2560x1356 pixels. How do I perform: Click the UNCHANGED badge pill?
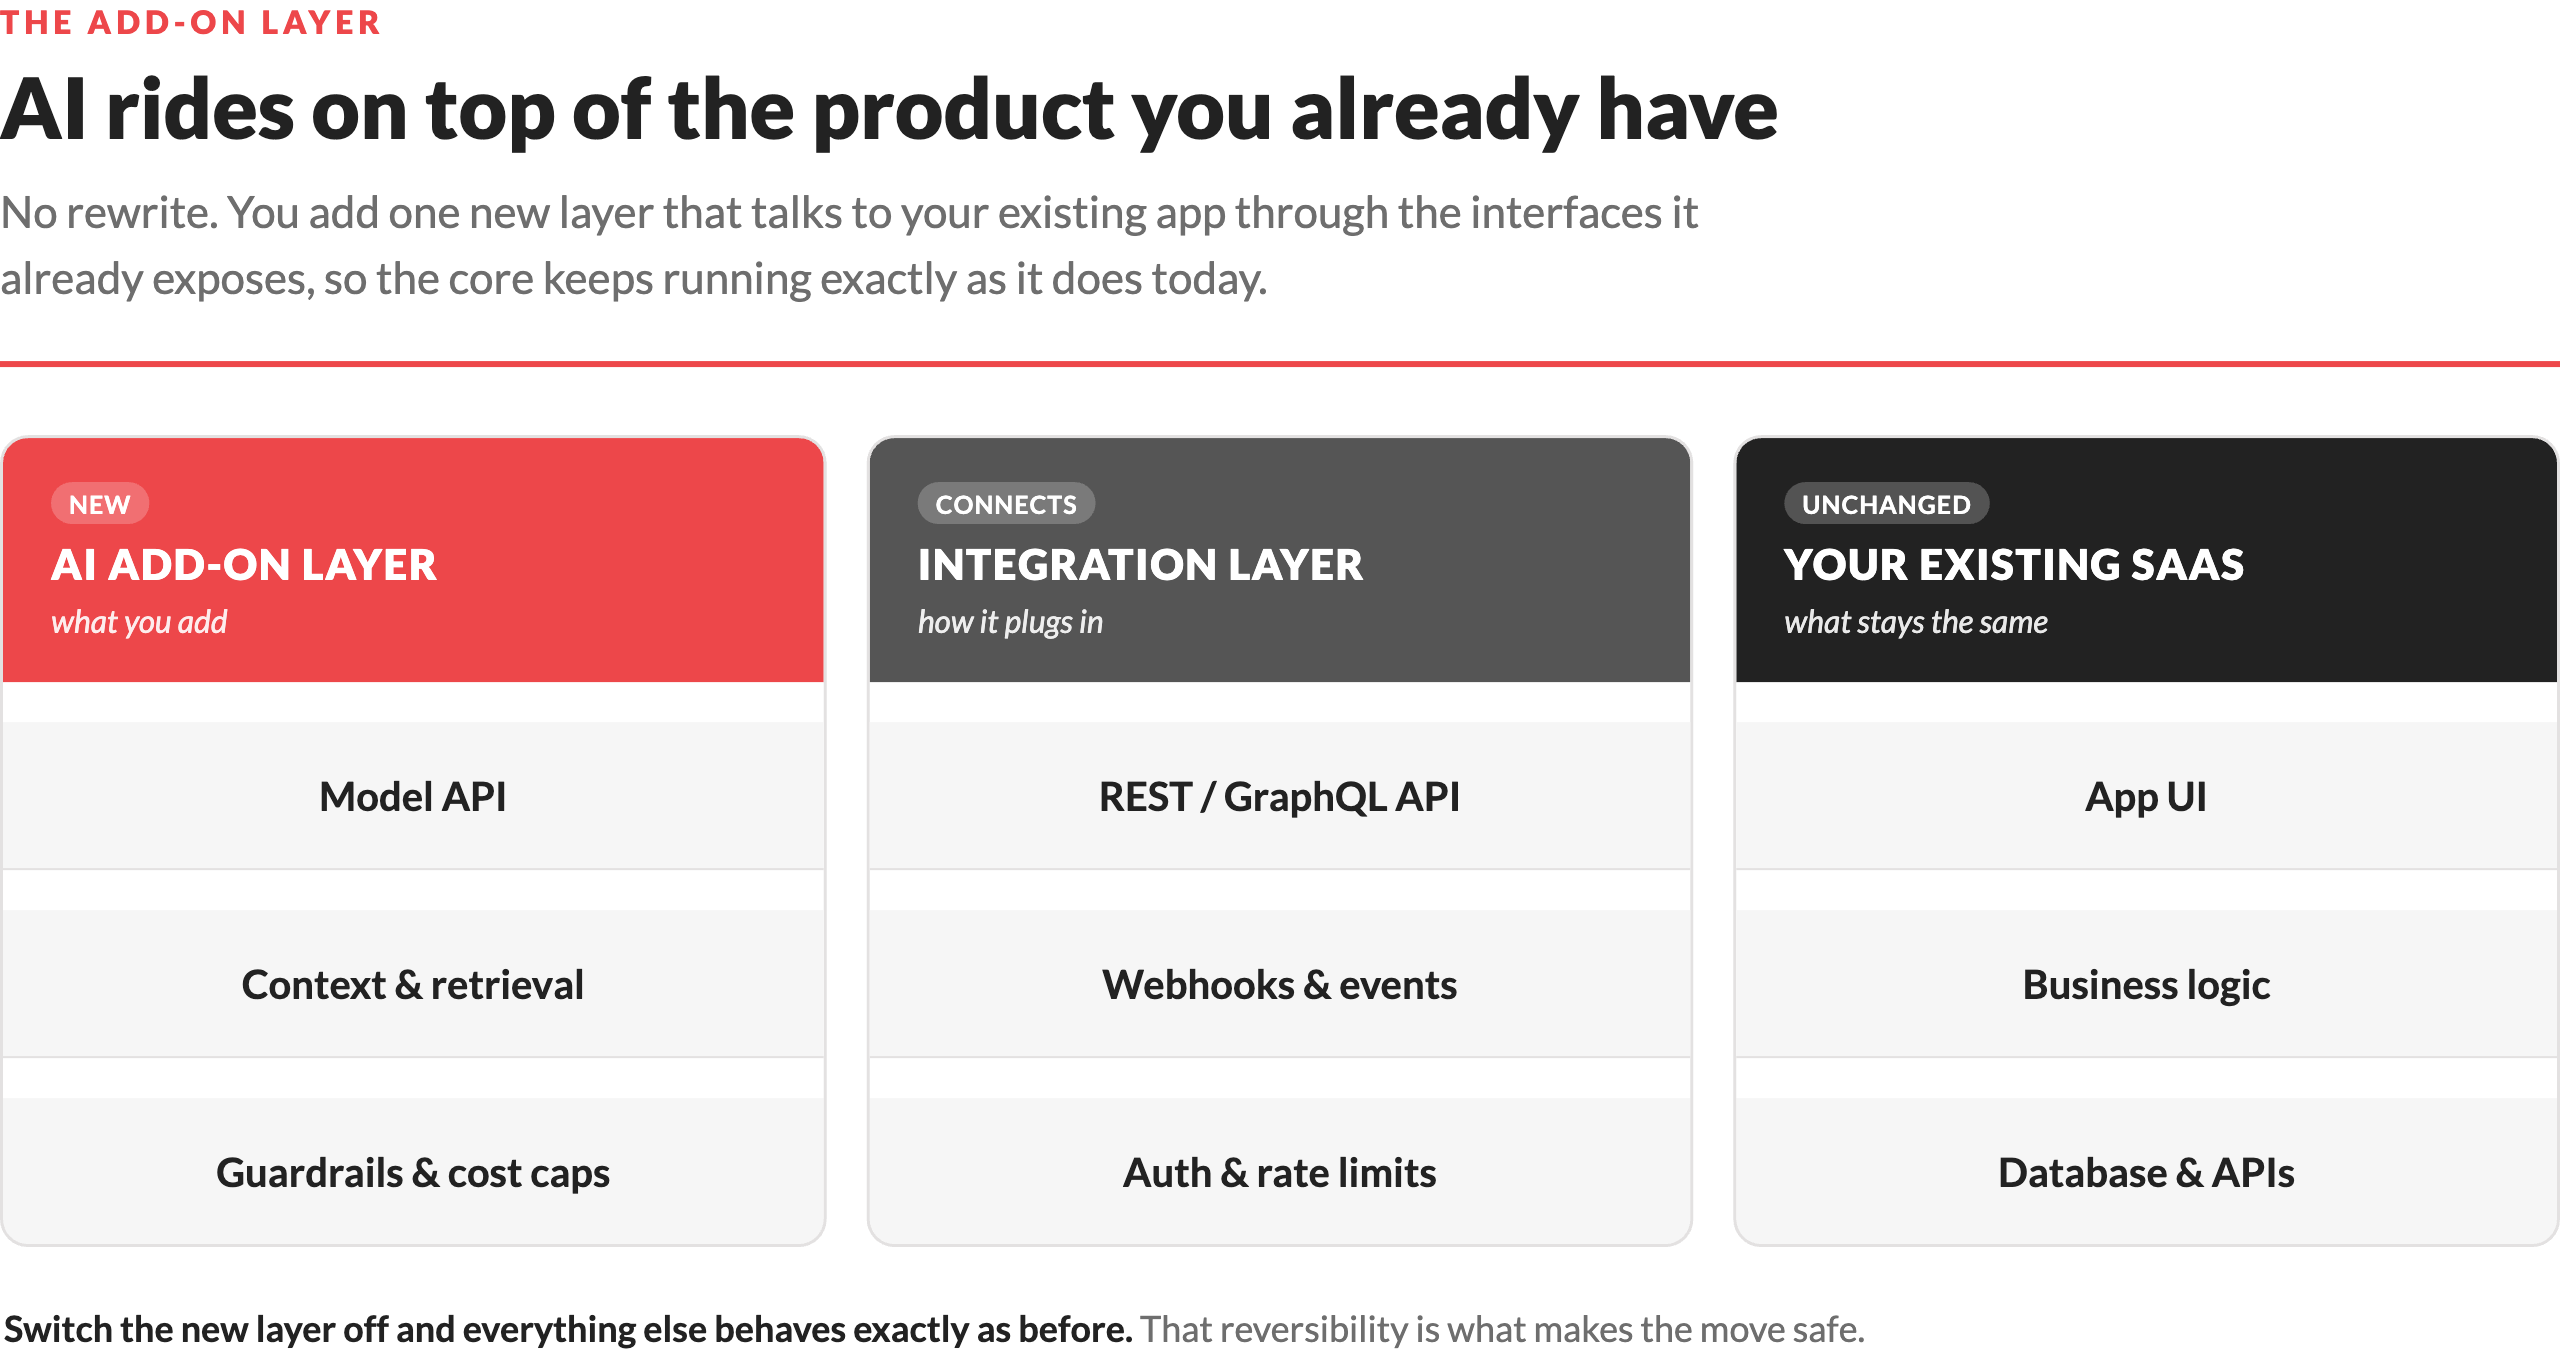[1886, 504]
